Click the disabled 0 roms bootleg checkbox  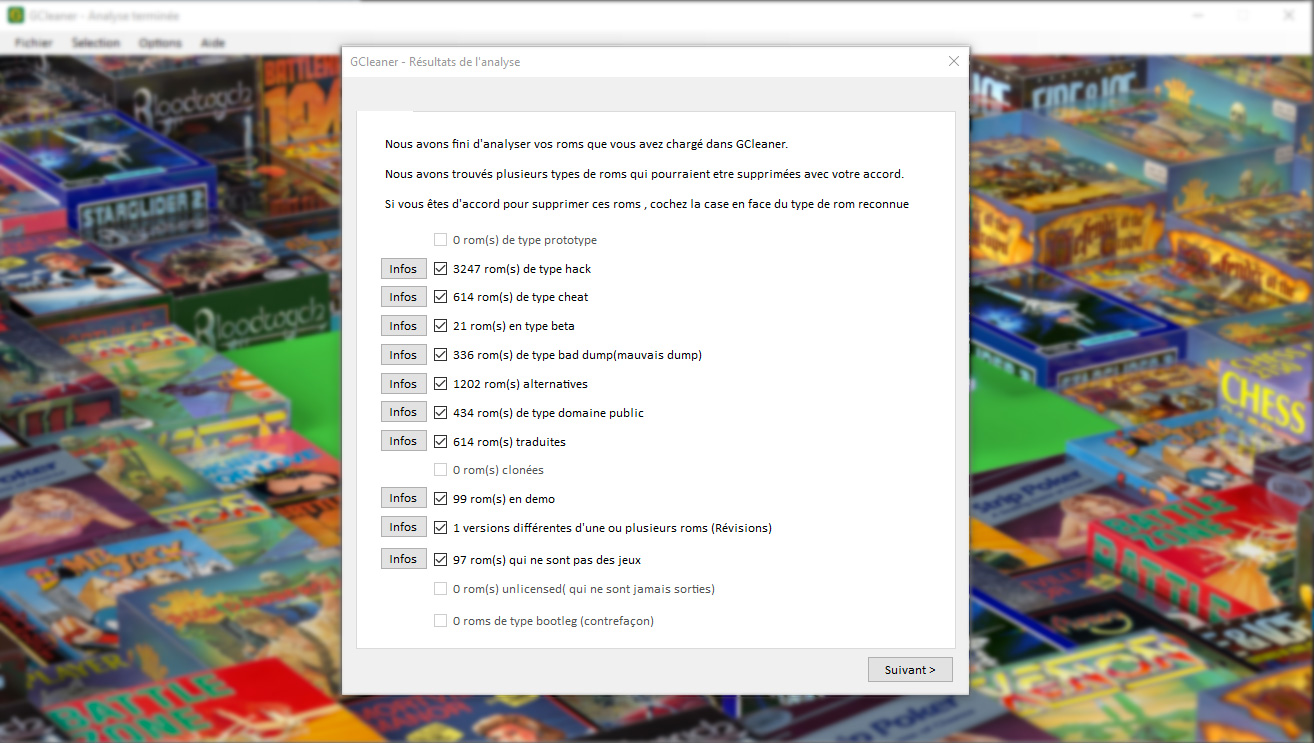(440, 621)
